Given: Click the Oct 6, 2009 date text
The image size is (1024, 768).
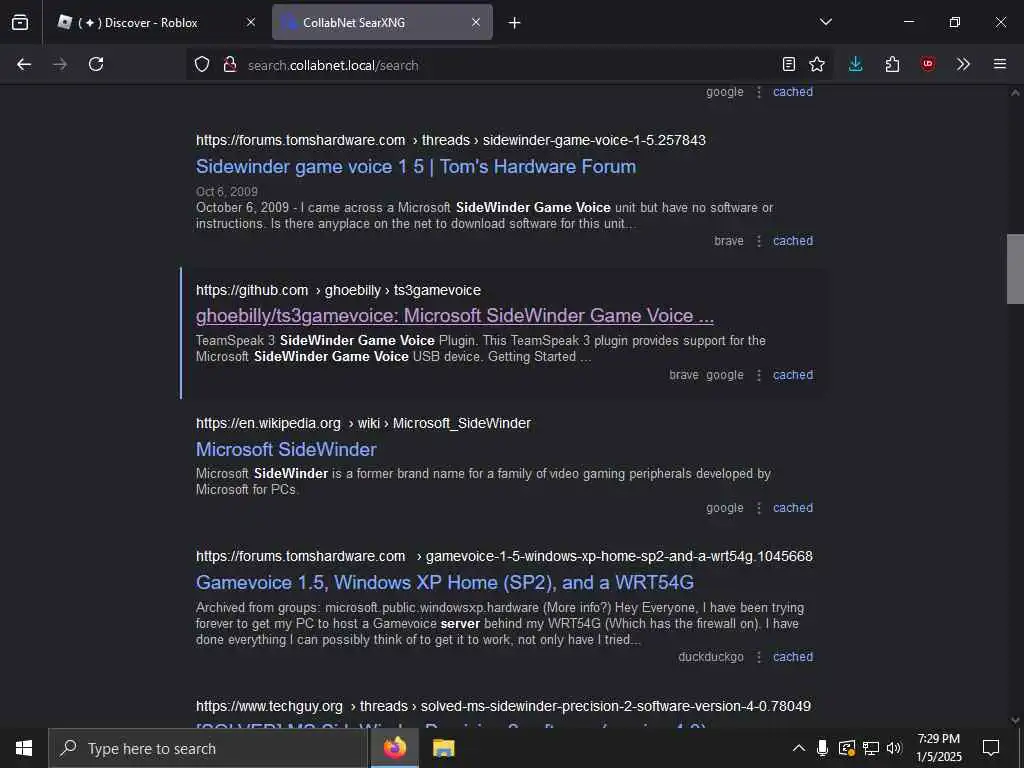Looking at the screenshot, I should pyautogui.click(x=227, y=191).
